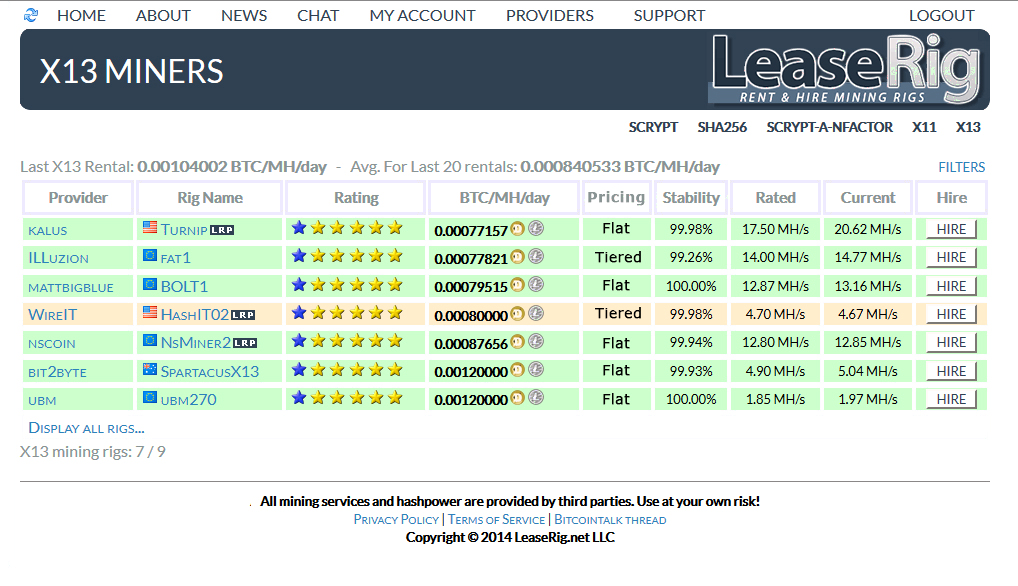Switch to the SCRYPT algorithm tab
1018x586 pixels.
click(x=653, y=127)
